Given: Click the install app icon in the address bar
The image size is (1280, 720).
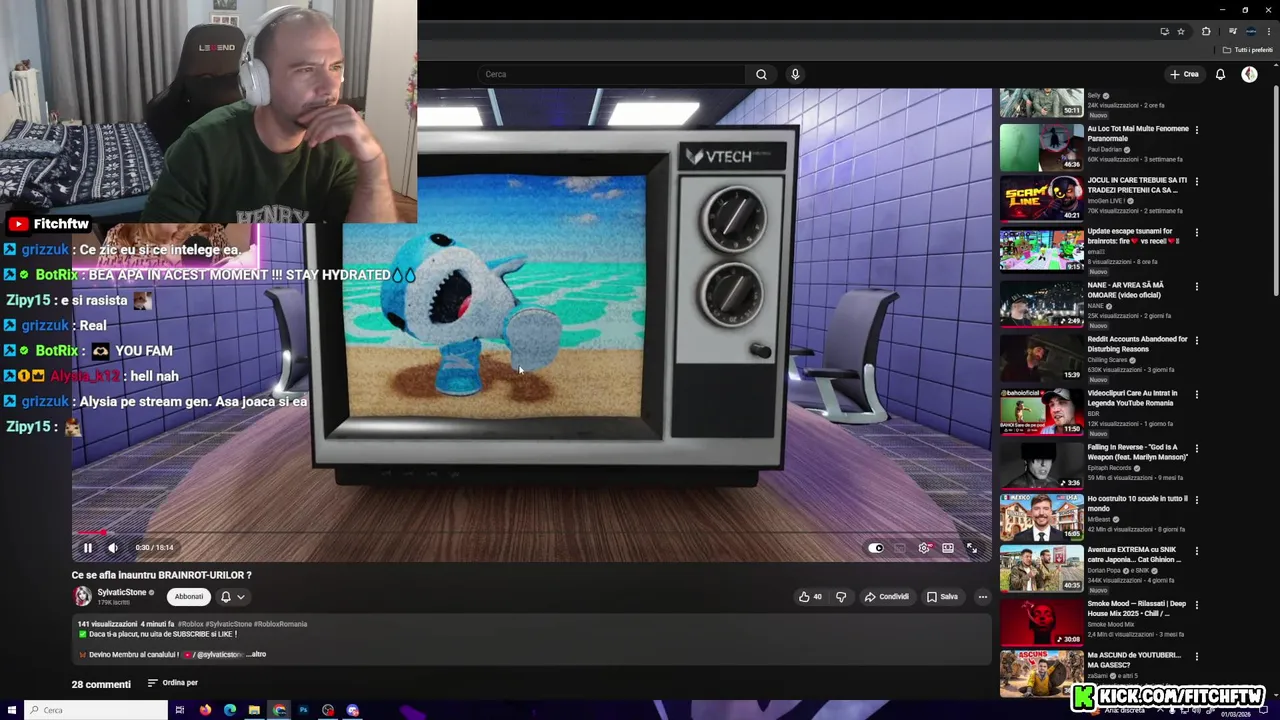Looking at the screenshot, I should 1164,31.
